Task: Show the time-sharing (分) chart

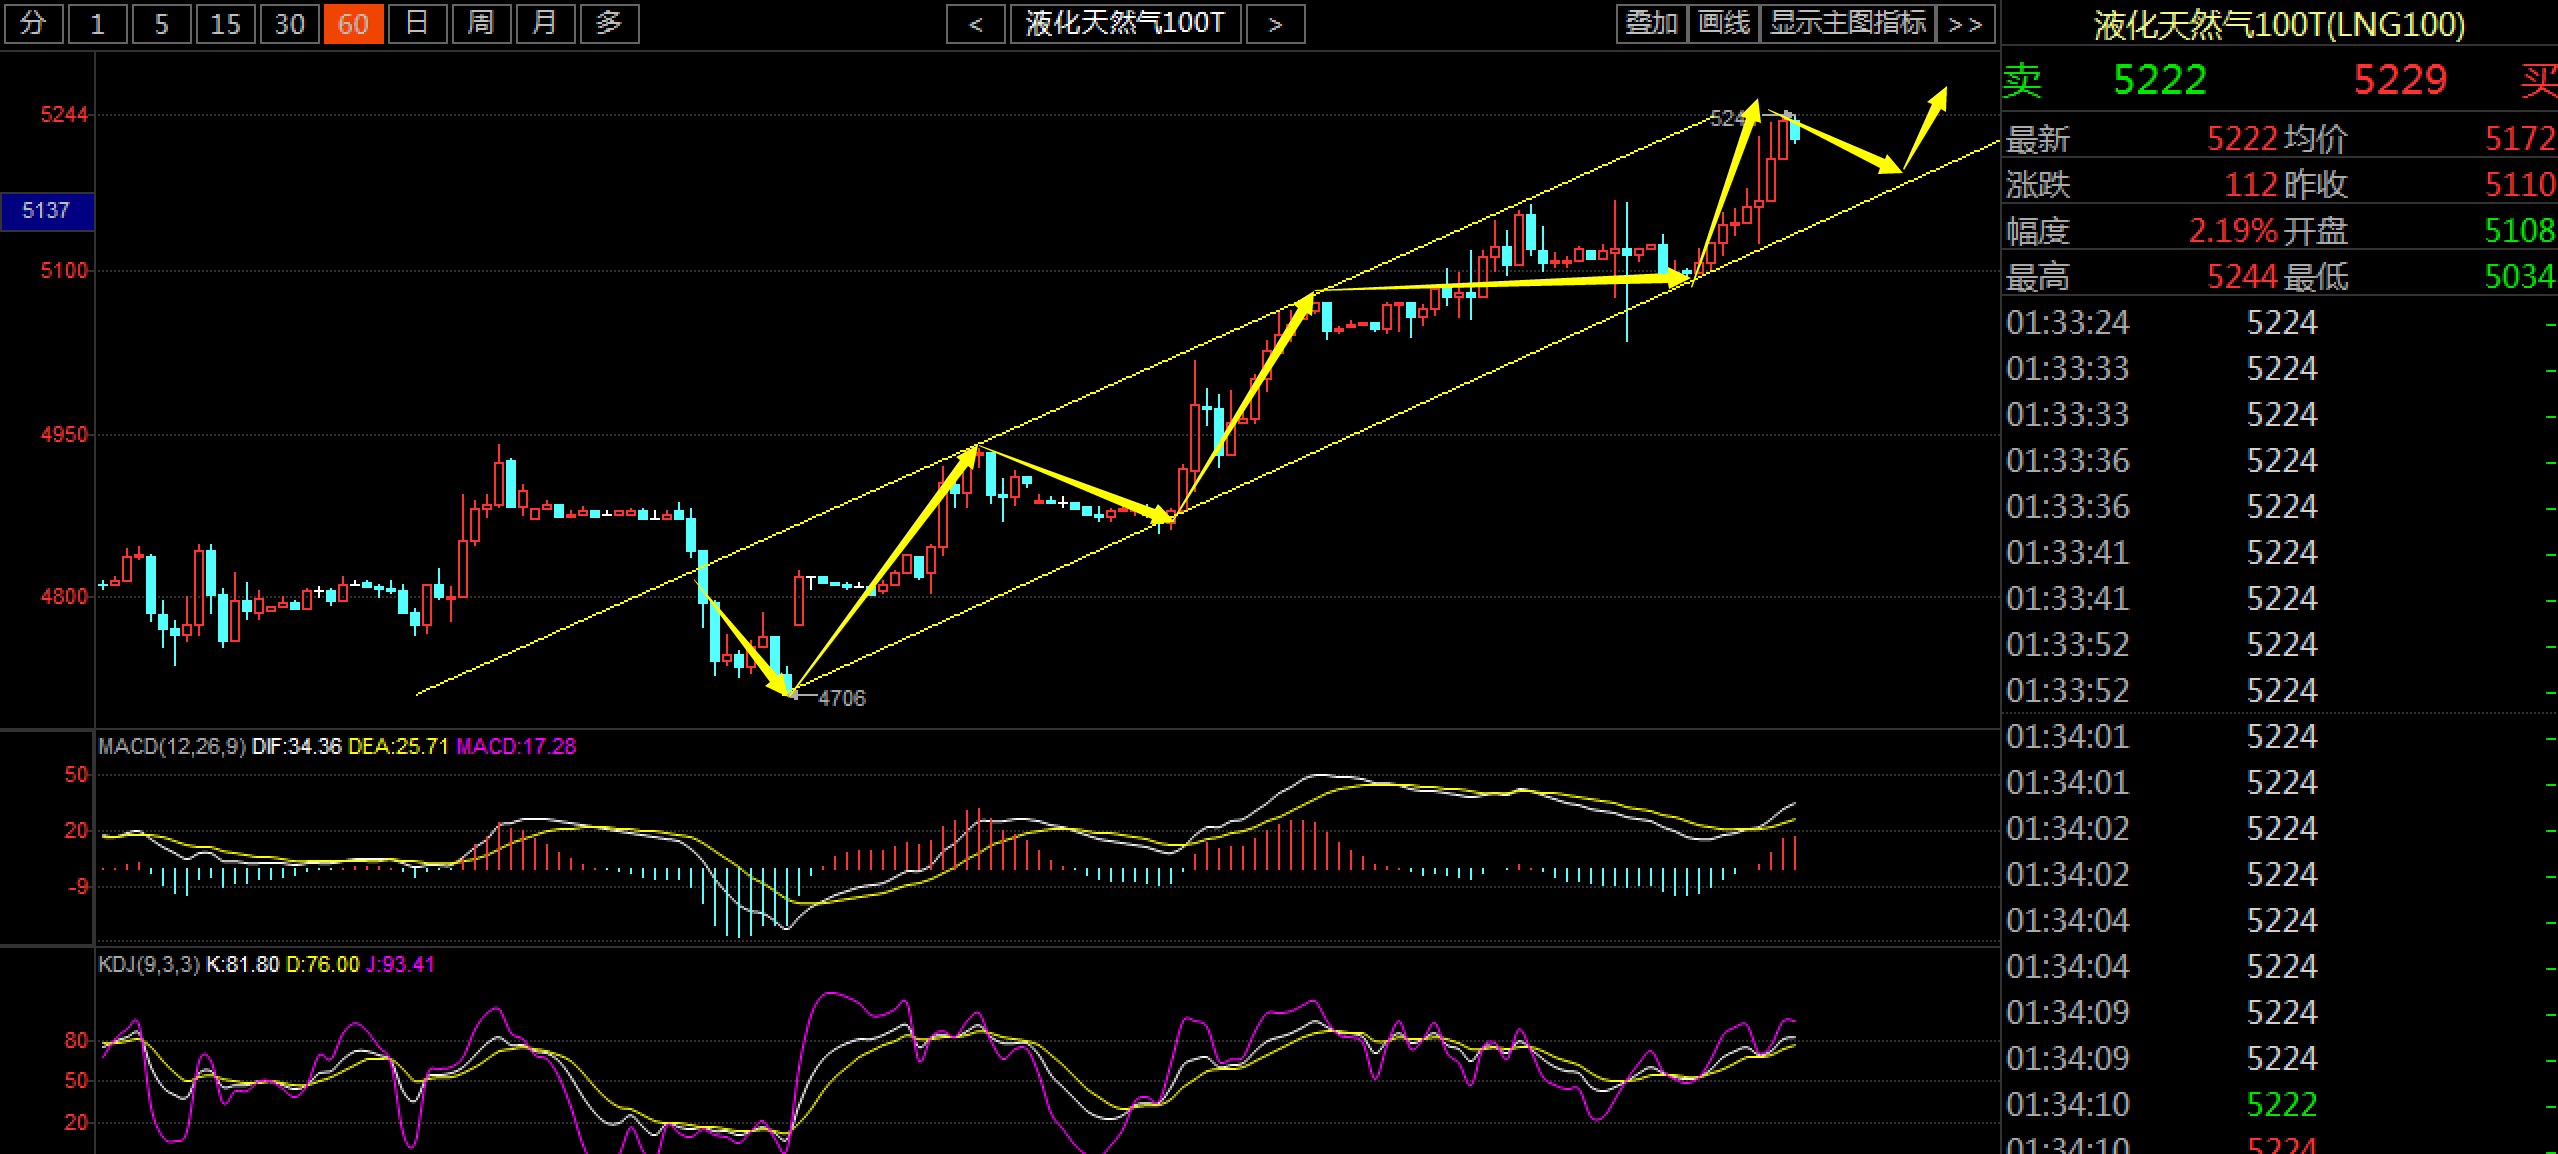Action: coord(33,24)
